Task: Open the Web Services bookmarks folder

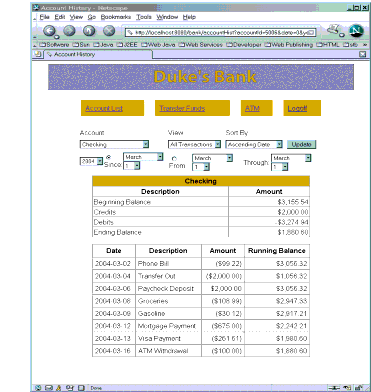Action: [x=201, y=45]
